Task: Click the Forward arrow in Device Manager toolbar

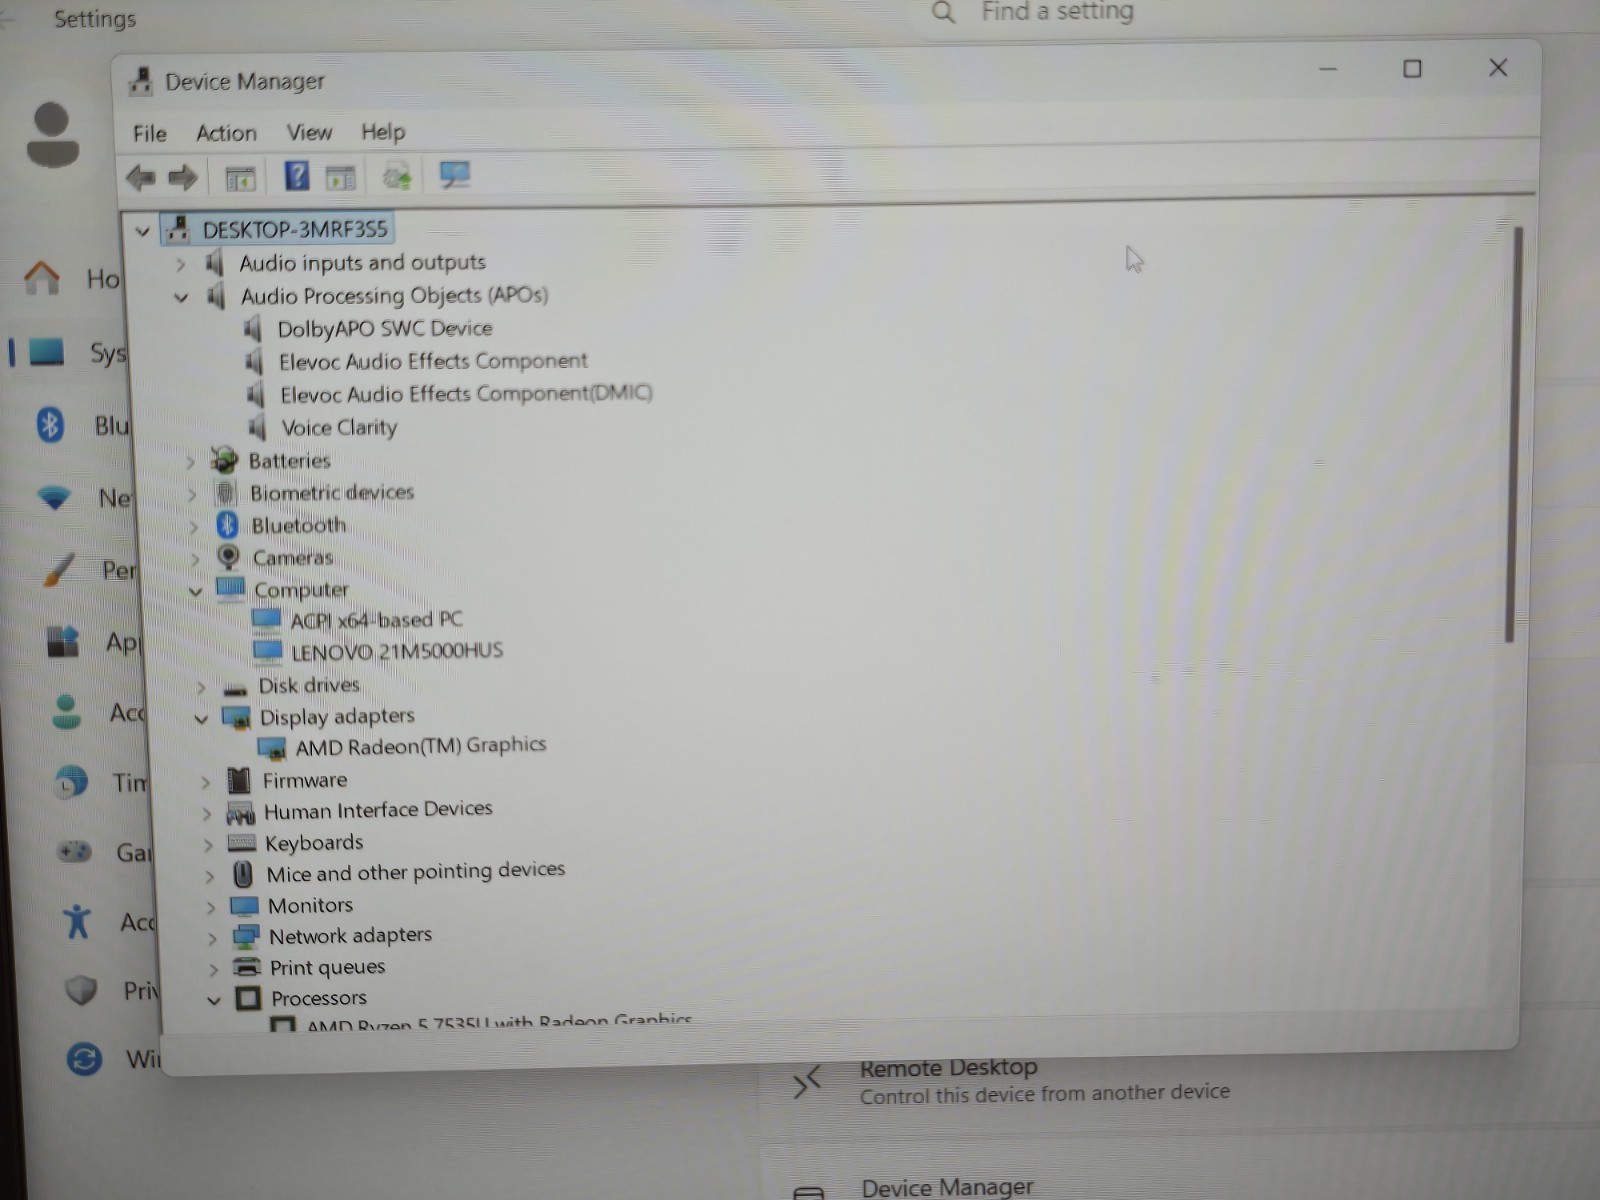Action: [182, 178]
